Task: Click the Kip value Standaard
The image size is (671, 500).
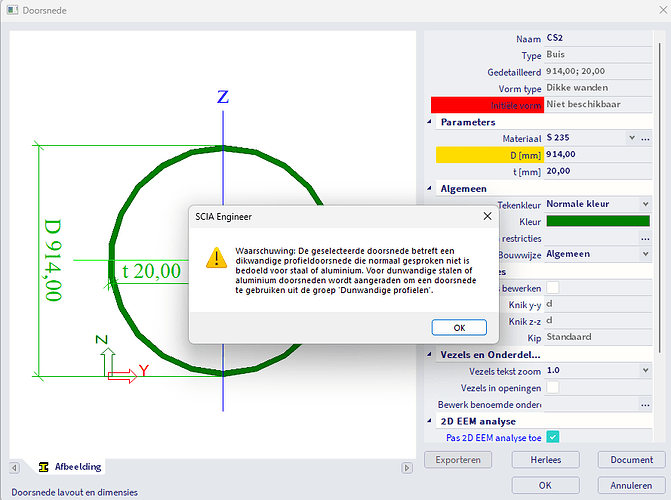Action: pyautogui.click(x=598, y=337)
